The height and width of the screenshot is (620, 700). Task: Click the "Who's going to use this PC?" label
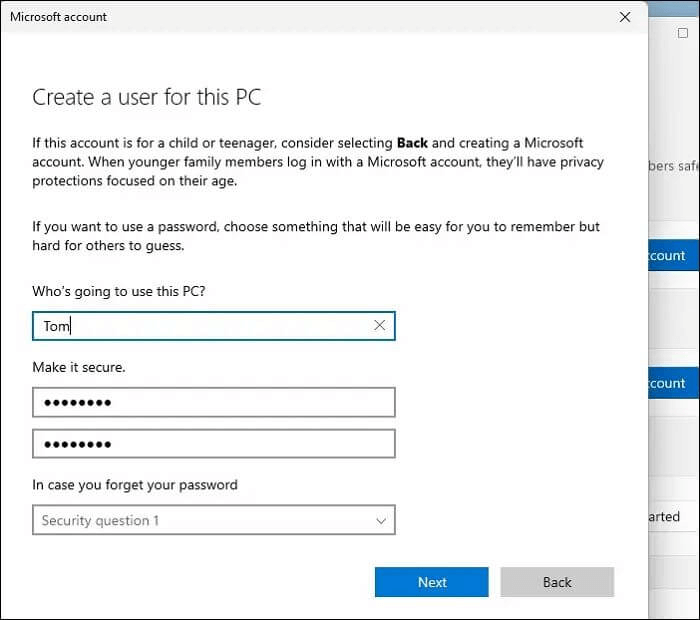click(125, 290)
